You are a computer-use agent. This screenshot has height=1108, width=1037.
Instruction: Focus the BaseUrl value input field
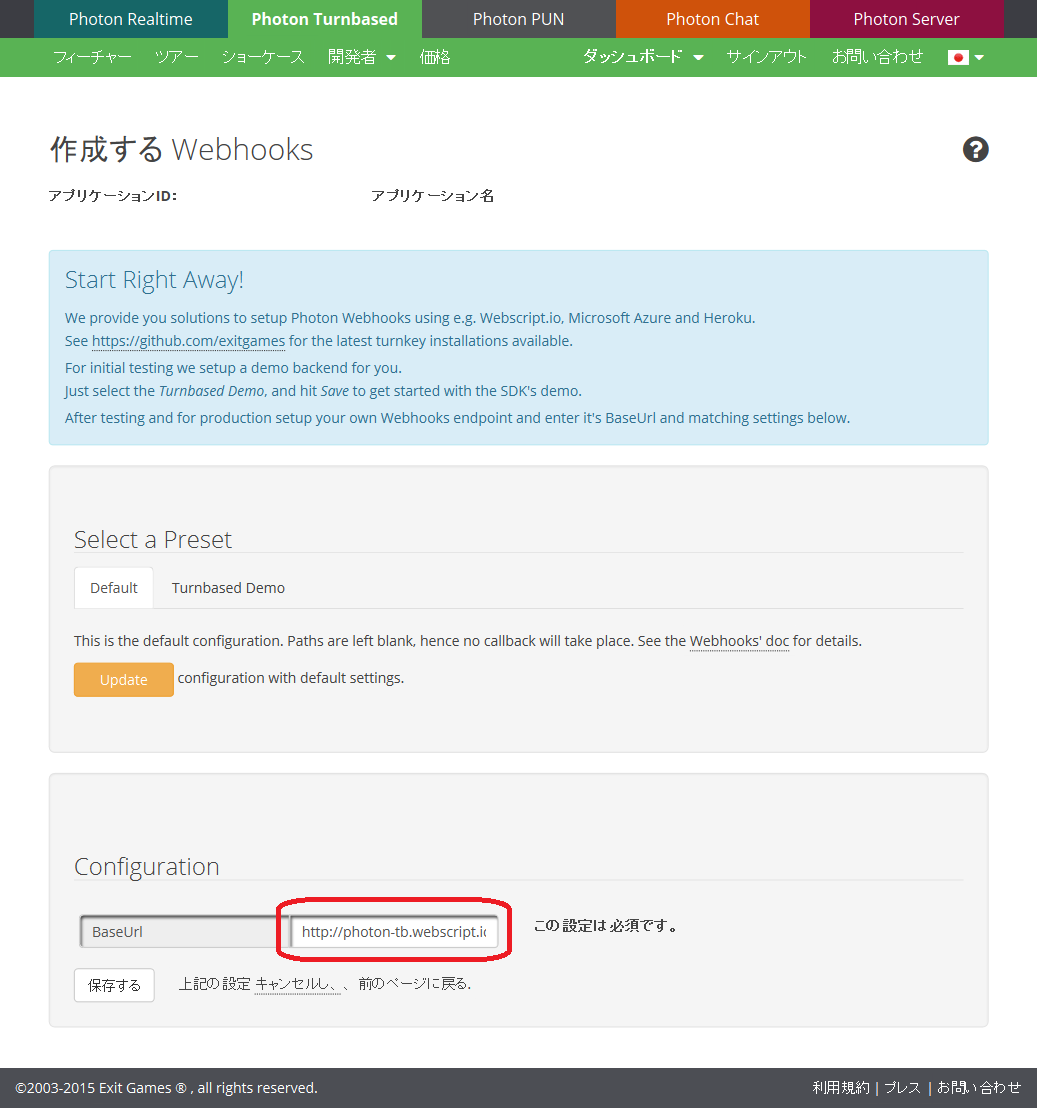393,931
